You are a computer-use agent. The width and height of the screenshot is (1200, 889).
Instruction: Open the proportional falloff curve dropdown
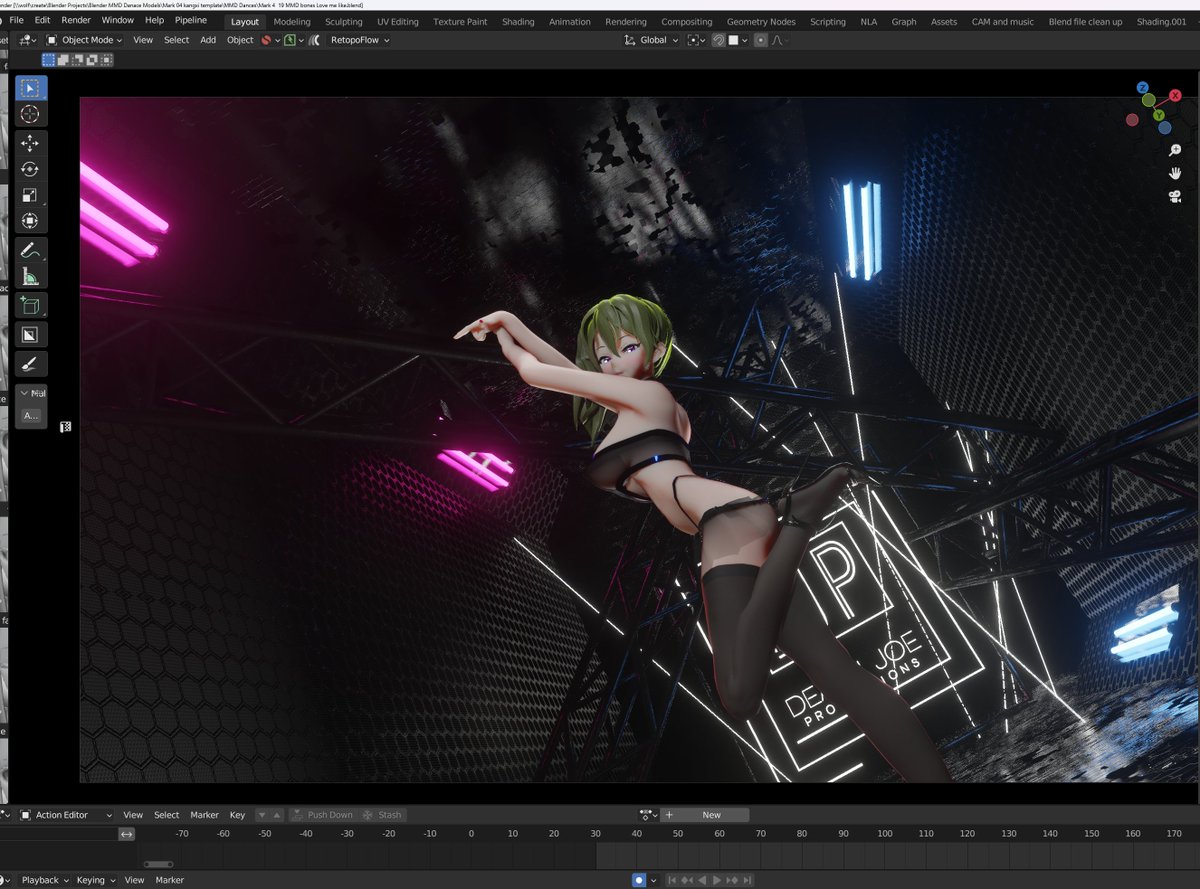[x=779, y=40]
